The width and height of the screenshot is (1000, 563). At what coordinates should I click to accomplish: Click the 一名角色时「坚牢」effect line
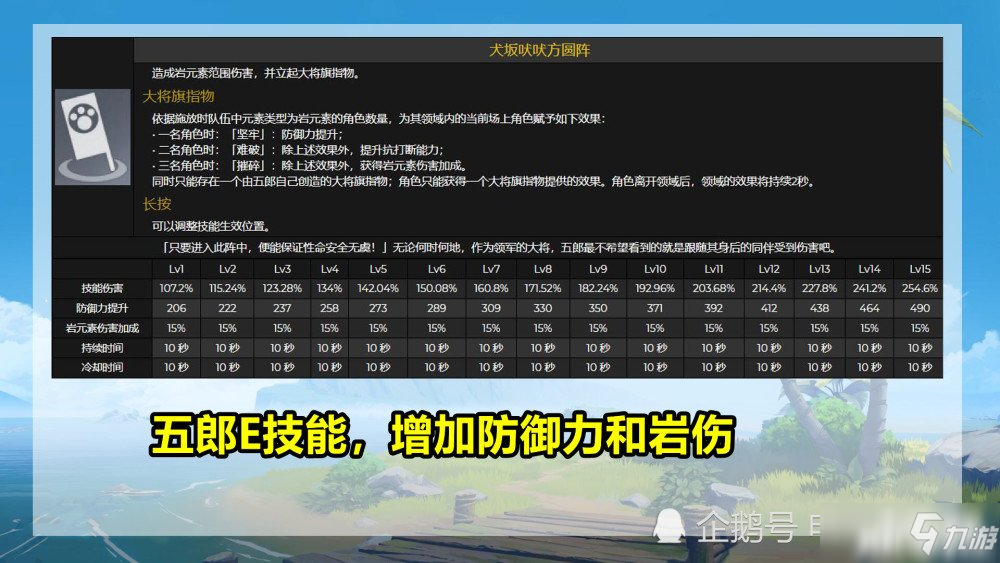point(247,135)
